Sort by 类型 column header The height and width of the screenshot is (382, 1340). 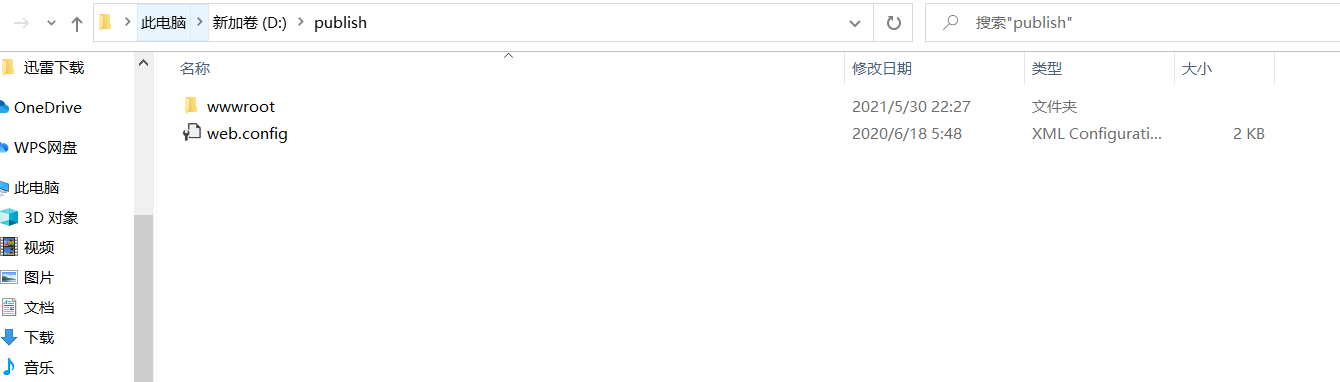click(1047, 69)
